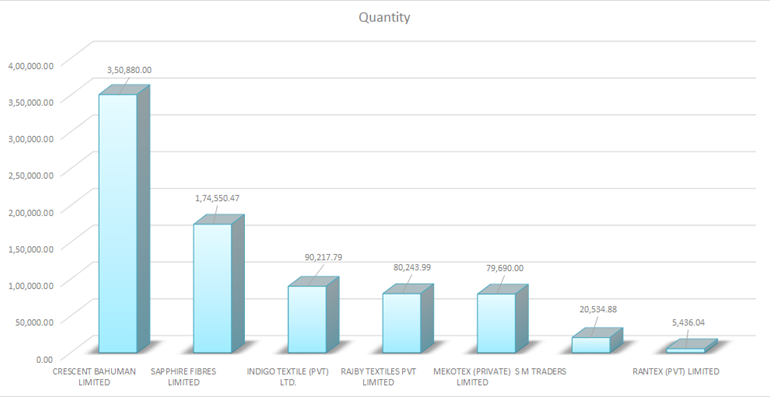Image resolution: width=770 pixels, height=397 pixels.
Task: Click the RANTEX (PVT) LIMITED category label
Action: (676, 371)
